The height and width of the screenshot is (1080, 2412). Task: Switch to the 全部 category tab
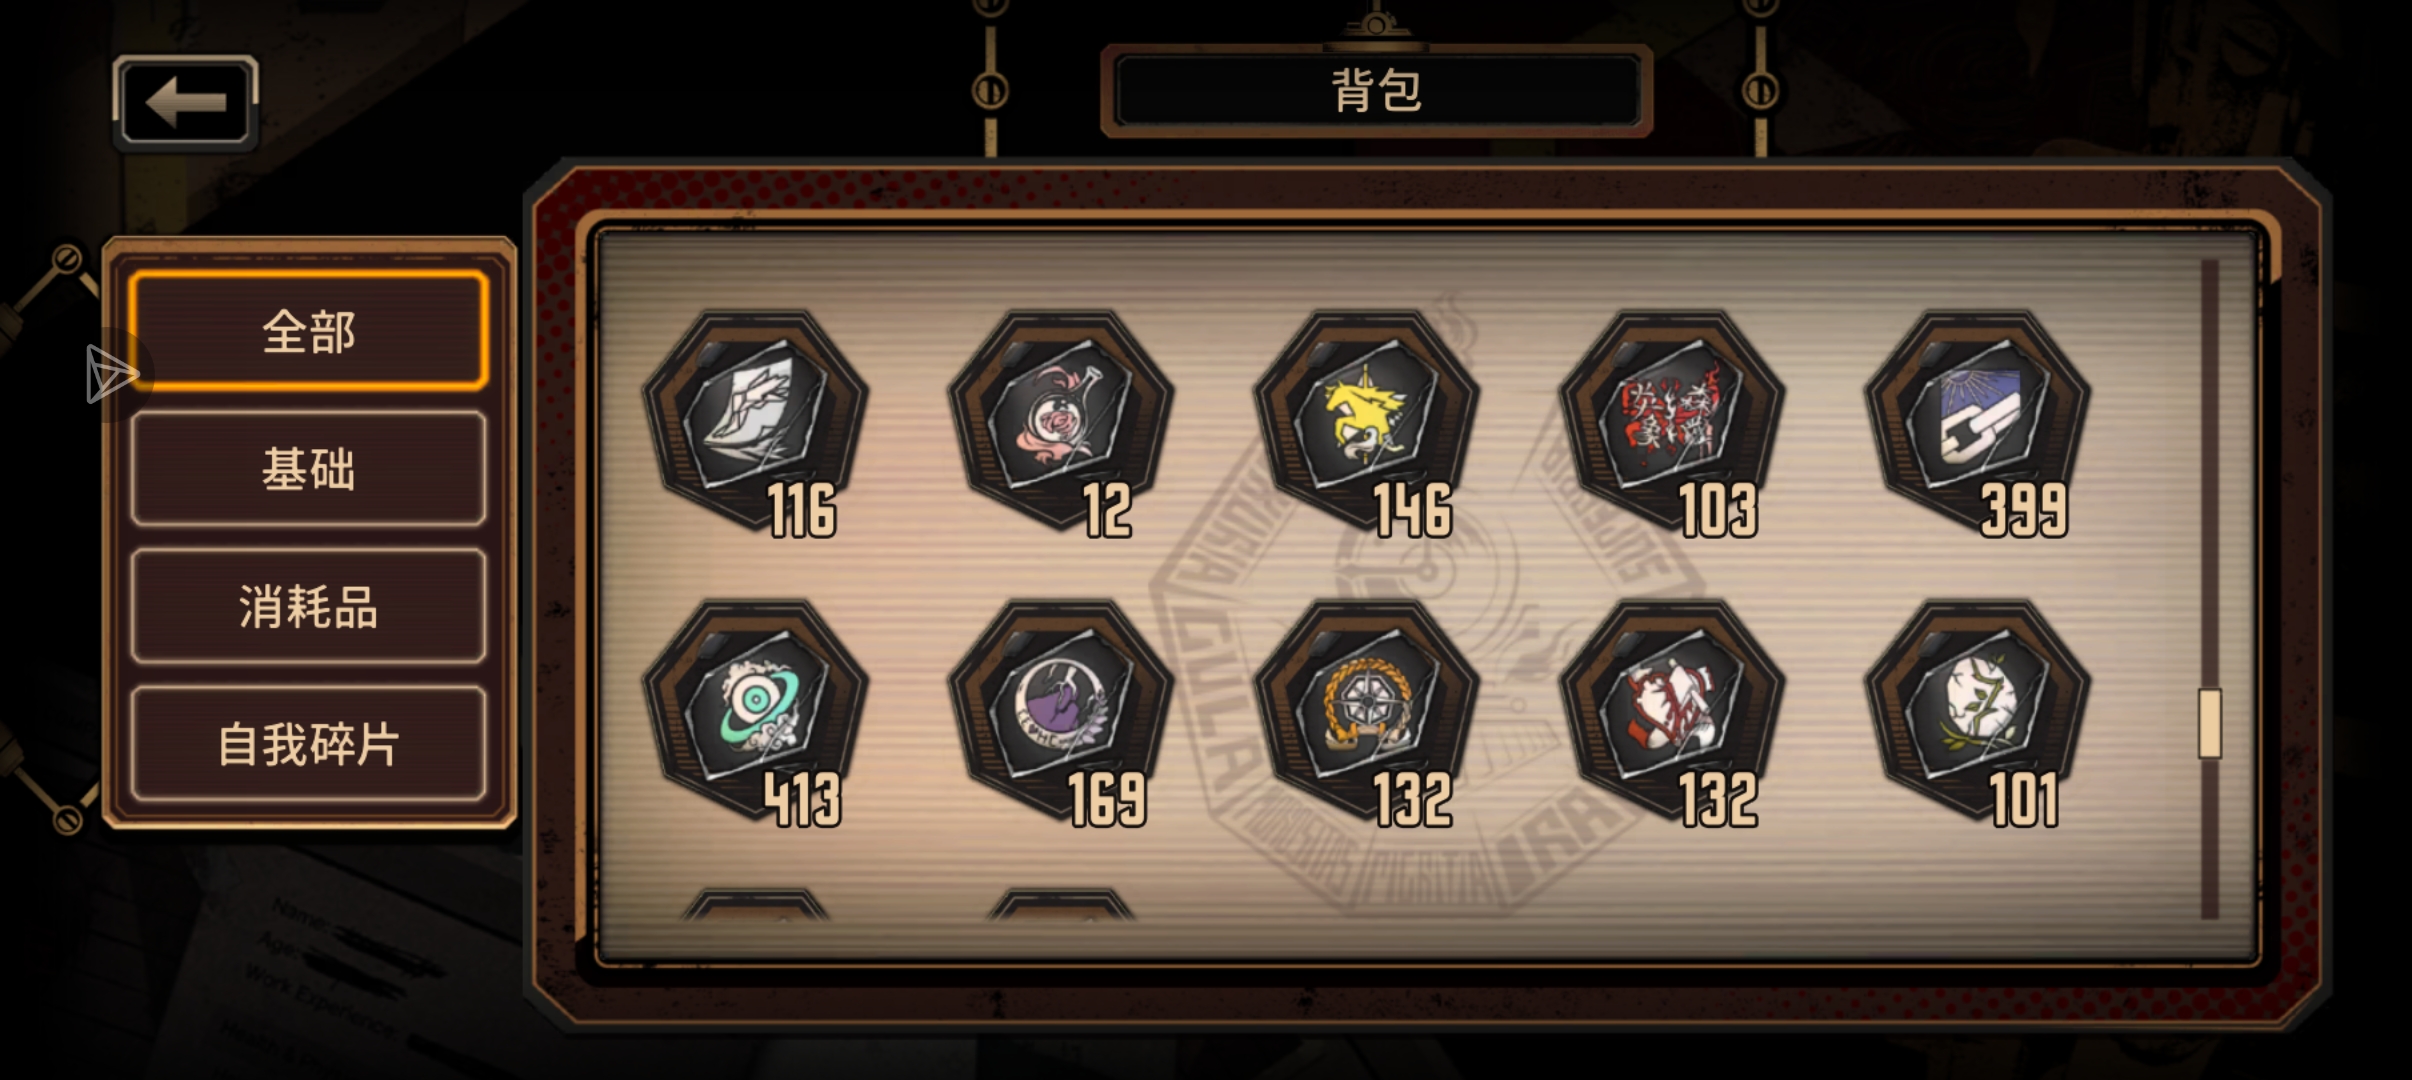click(x=309, y=331)
